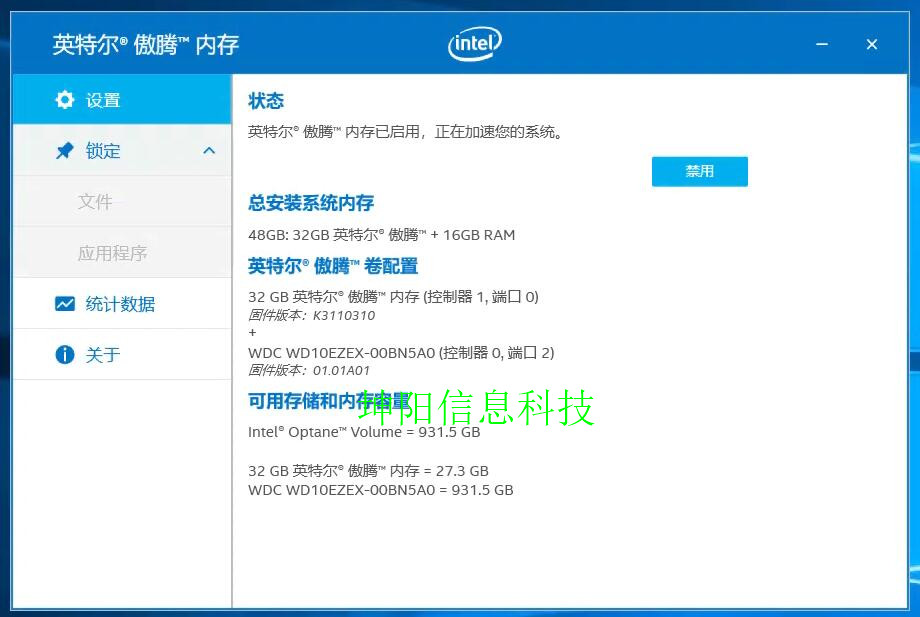Click the gear icon beside 设置
The height and width of the screenshot is (617, 920).
pos(65,100)
